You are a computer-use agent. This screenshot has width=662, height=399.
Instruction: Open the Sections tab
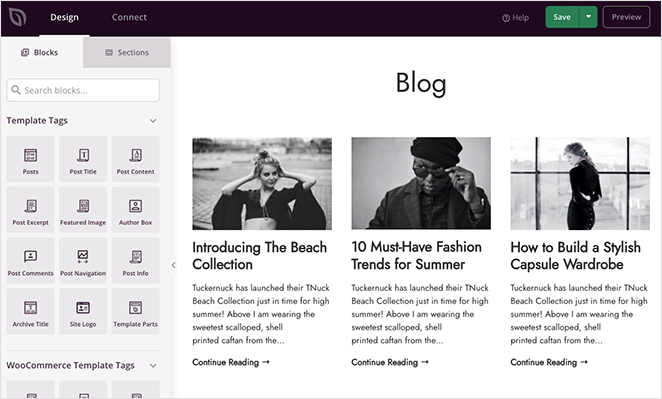pyautogui.click(x=127, y=52)
